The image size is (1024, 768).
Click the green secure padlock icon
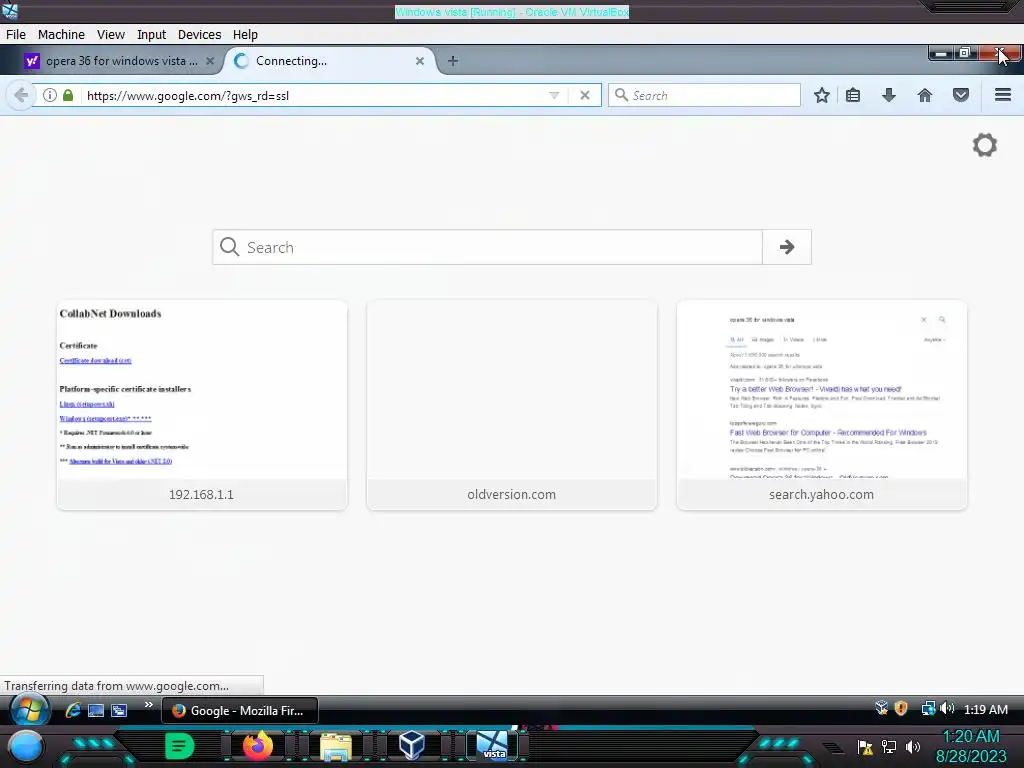[68, 95]
